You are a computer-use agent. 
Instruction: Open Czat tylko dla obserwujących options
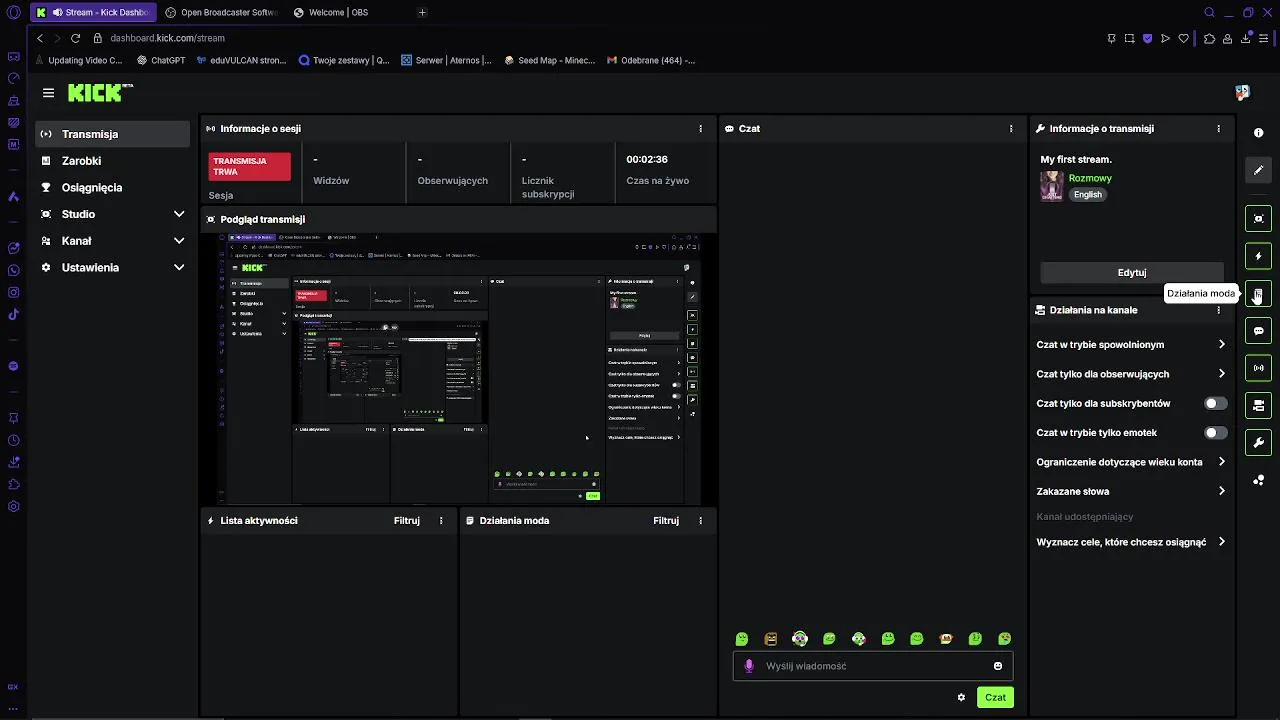point(1131,374)
